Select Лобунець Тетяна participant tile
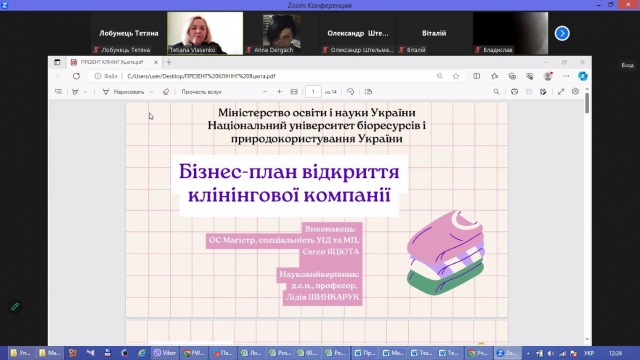Screen dimensions: 640x360 point(129,33)
